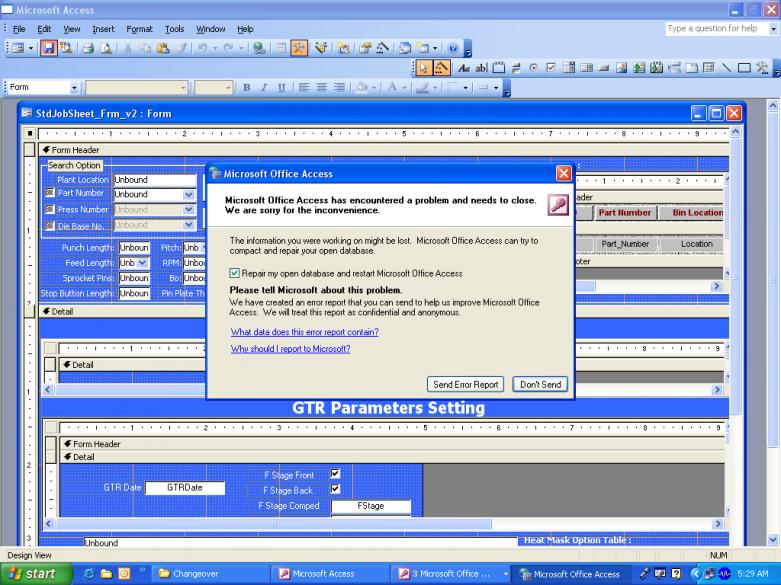
Task: Click the More Controls toolbox icon
Action: coord(762,68)
